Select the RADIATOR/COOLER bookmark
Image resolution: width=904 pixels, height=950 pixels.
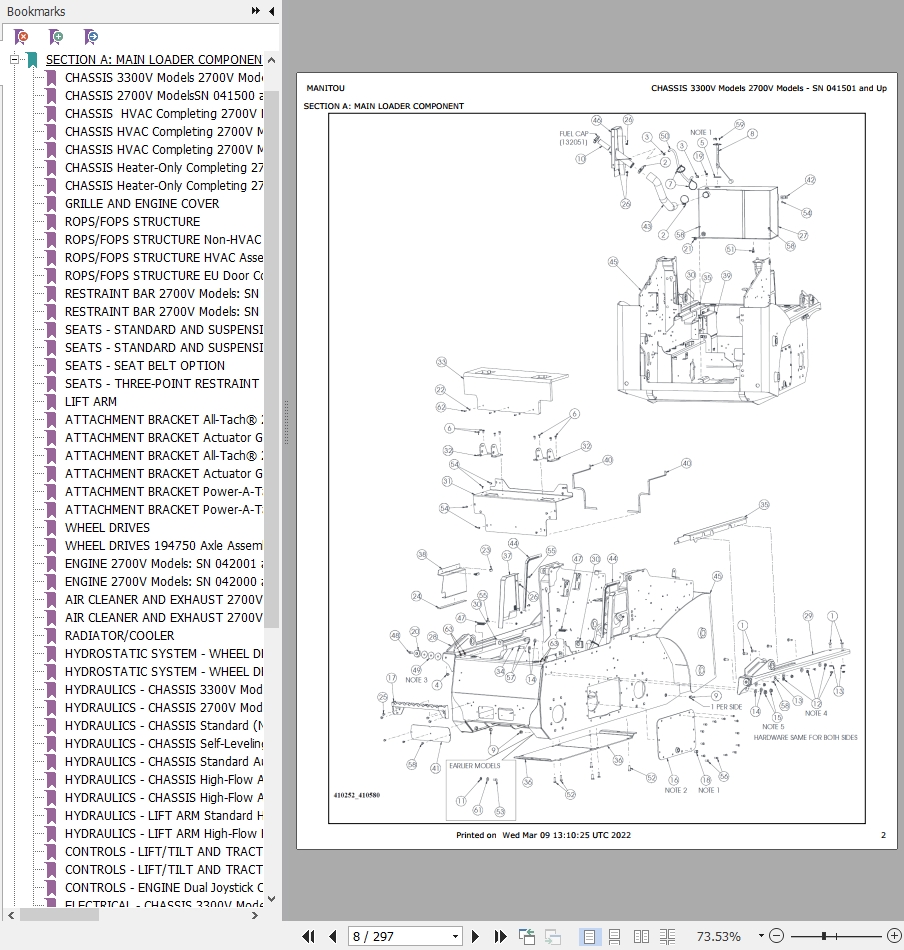pyautogui.click(x=119, y=636)
